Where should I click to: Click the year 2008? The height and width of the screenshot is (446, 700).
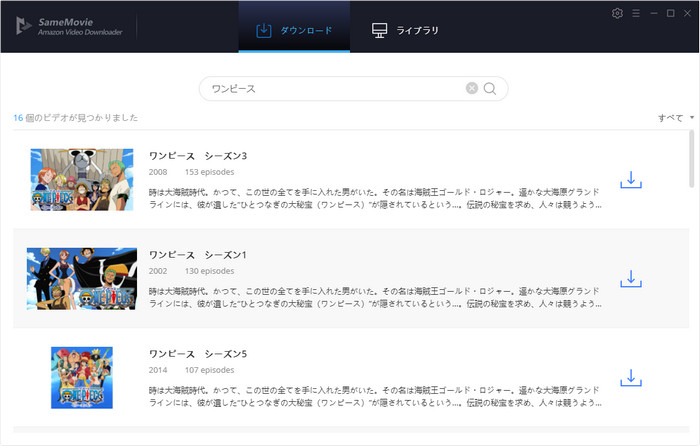[158, 172]
